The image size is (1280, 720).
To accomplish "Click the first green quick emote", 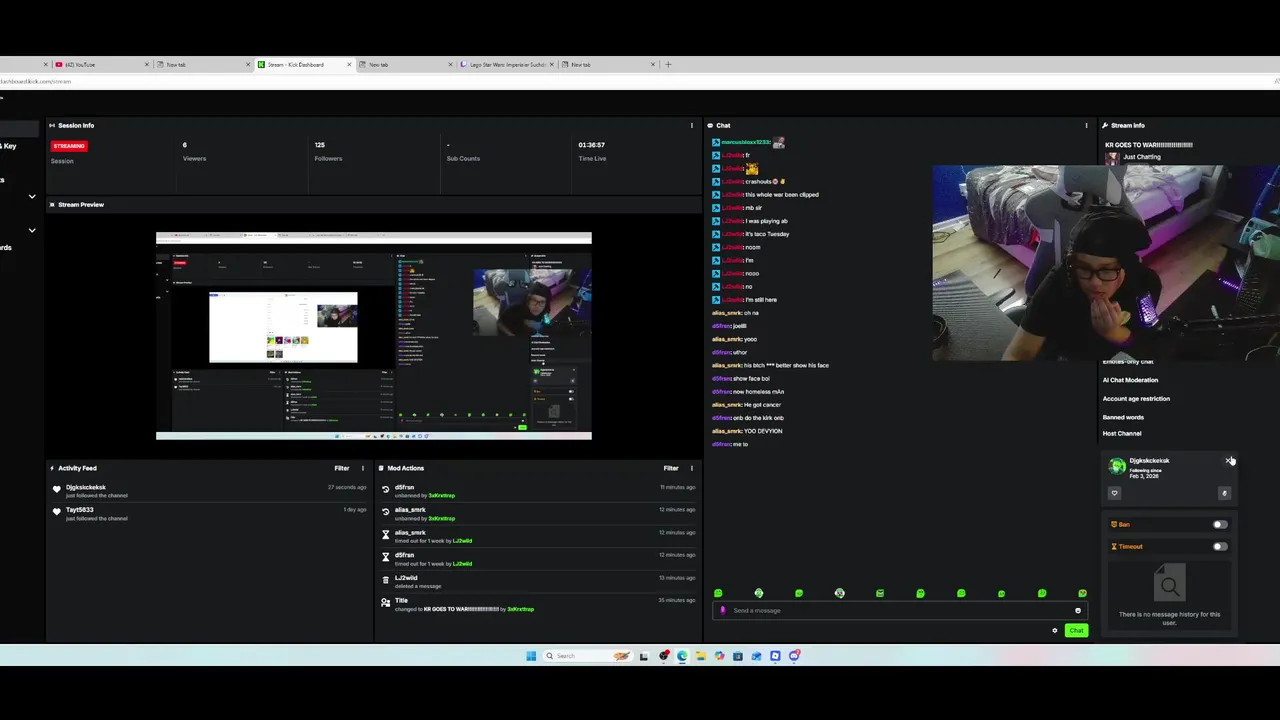I will [x=718, y=594].
